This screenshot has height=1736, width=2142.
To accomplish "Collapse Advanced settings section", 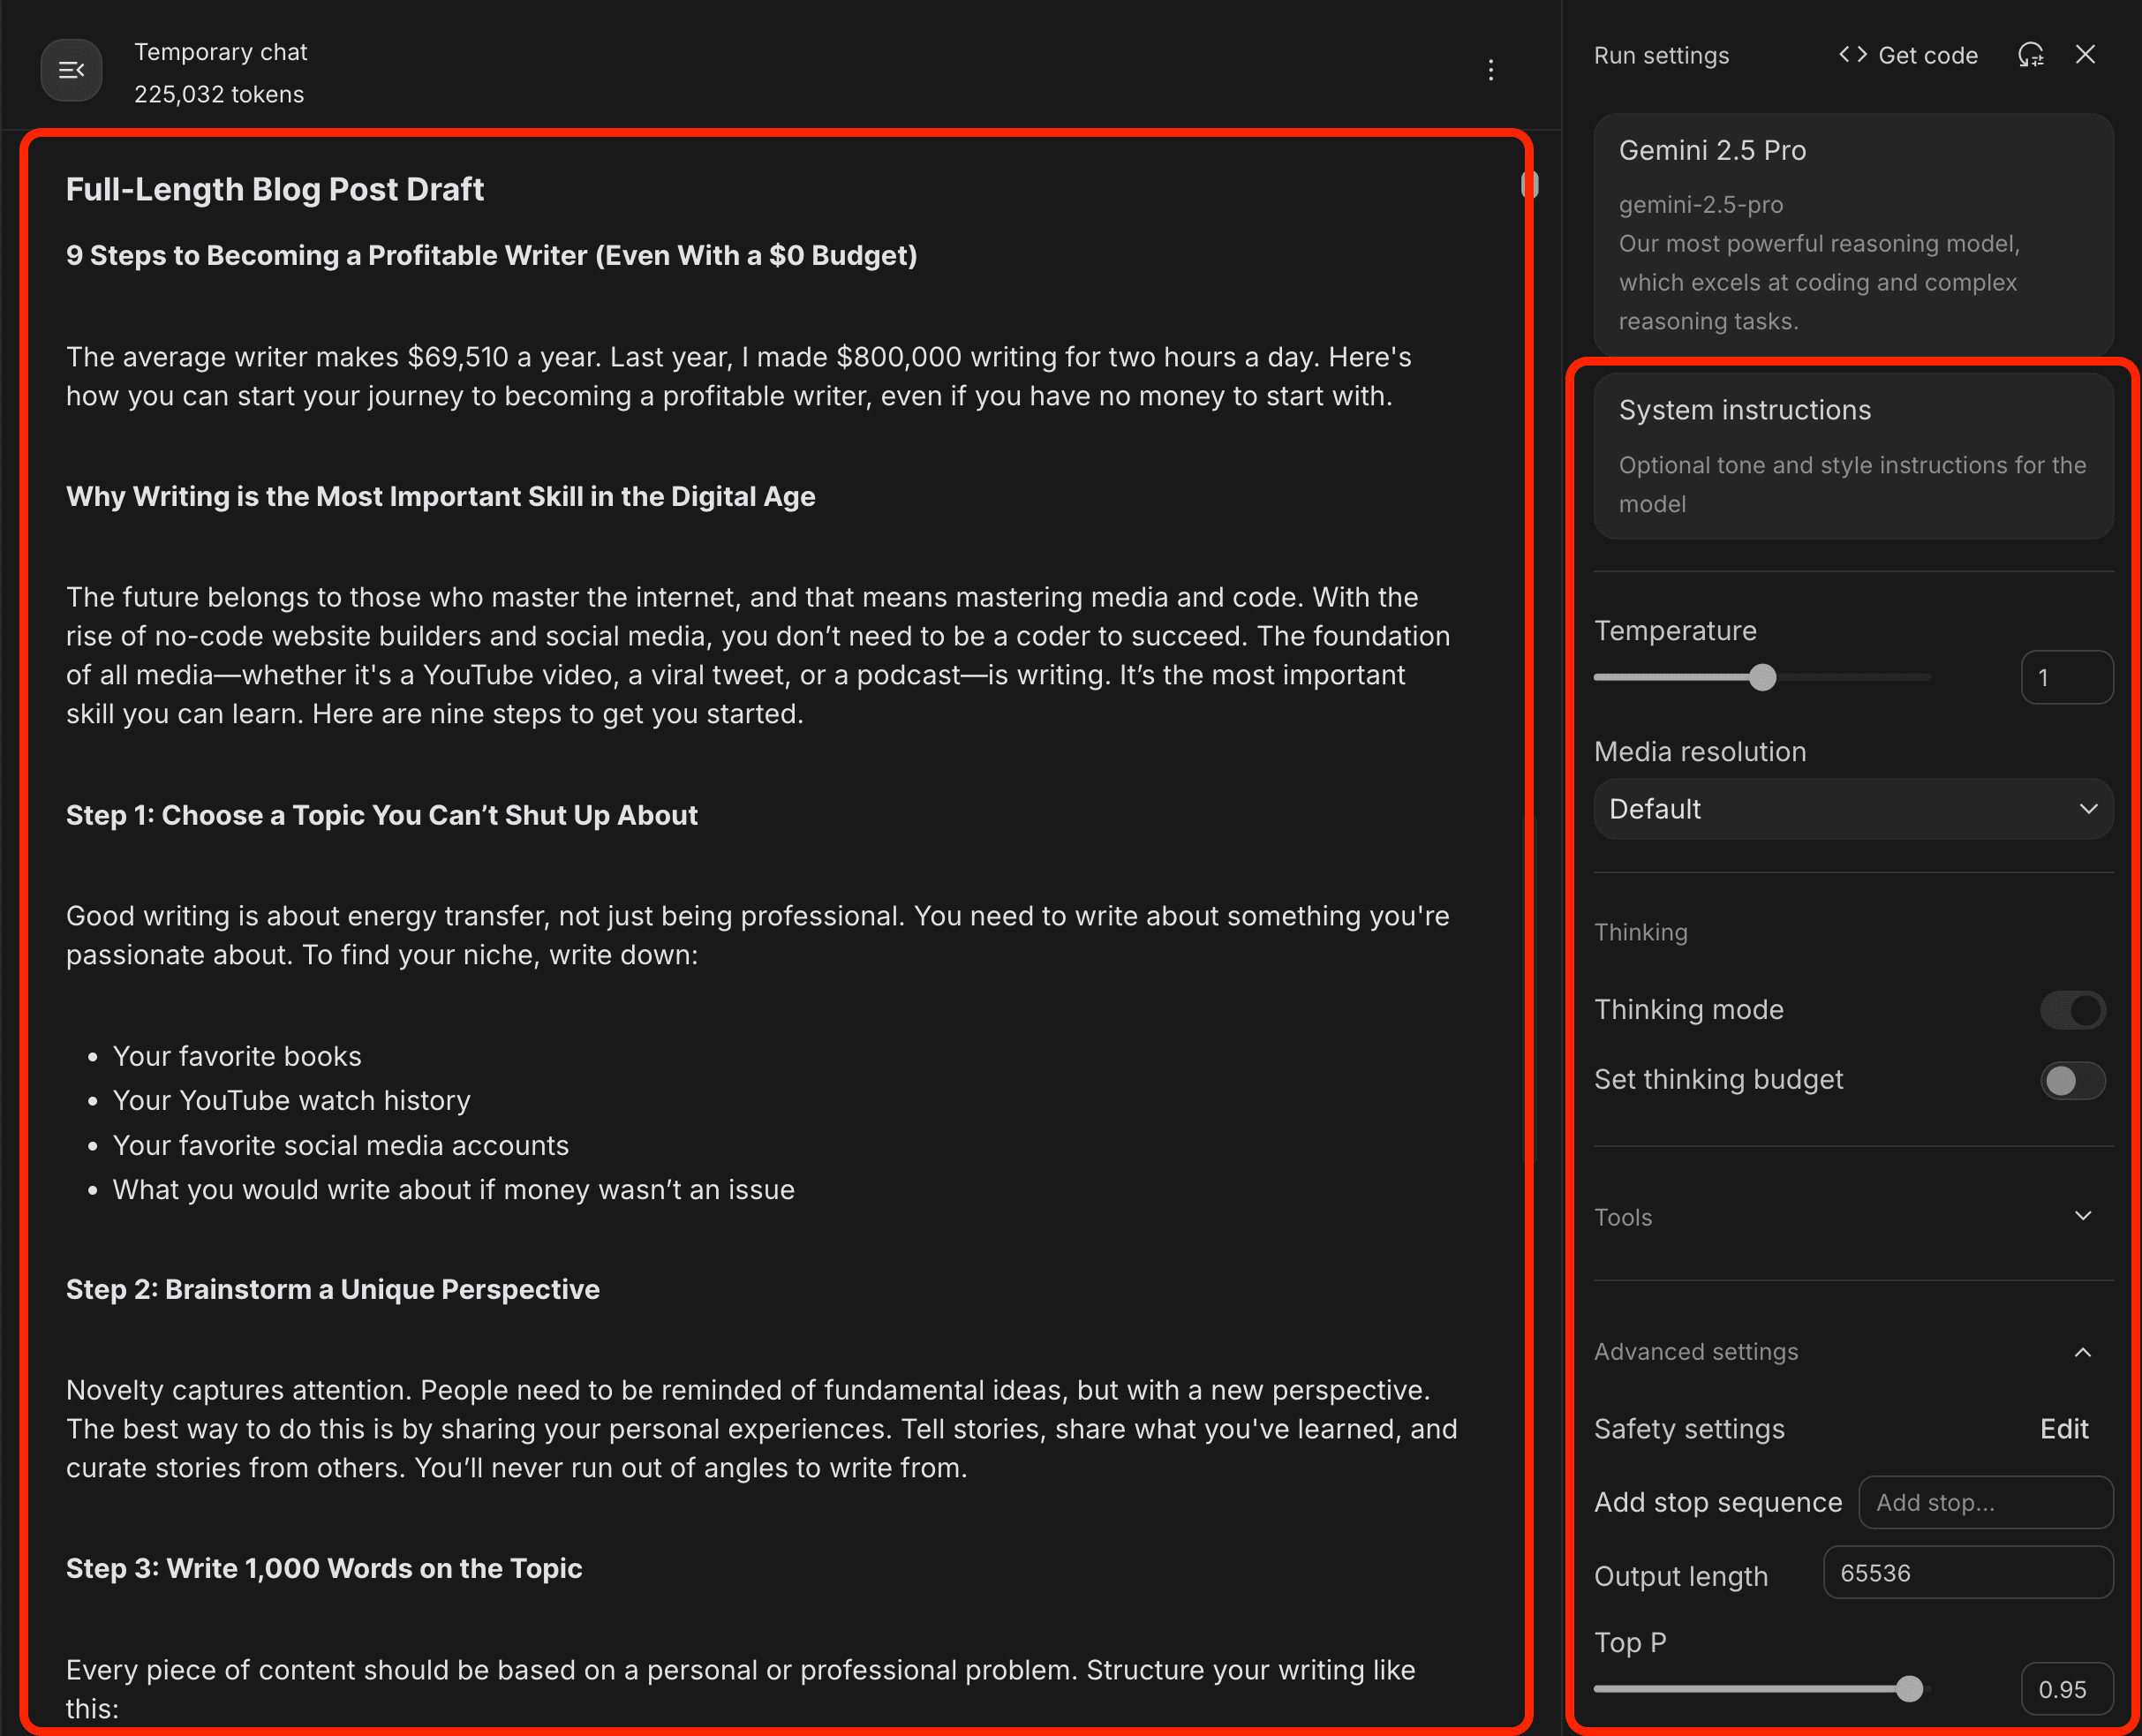I will pos(2083,1352).
